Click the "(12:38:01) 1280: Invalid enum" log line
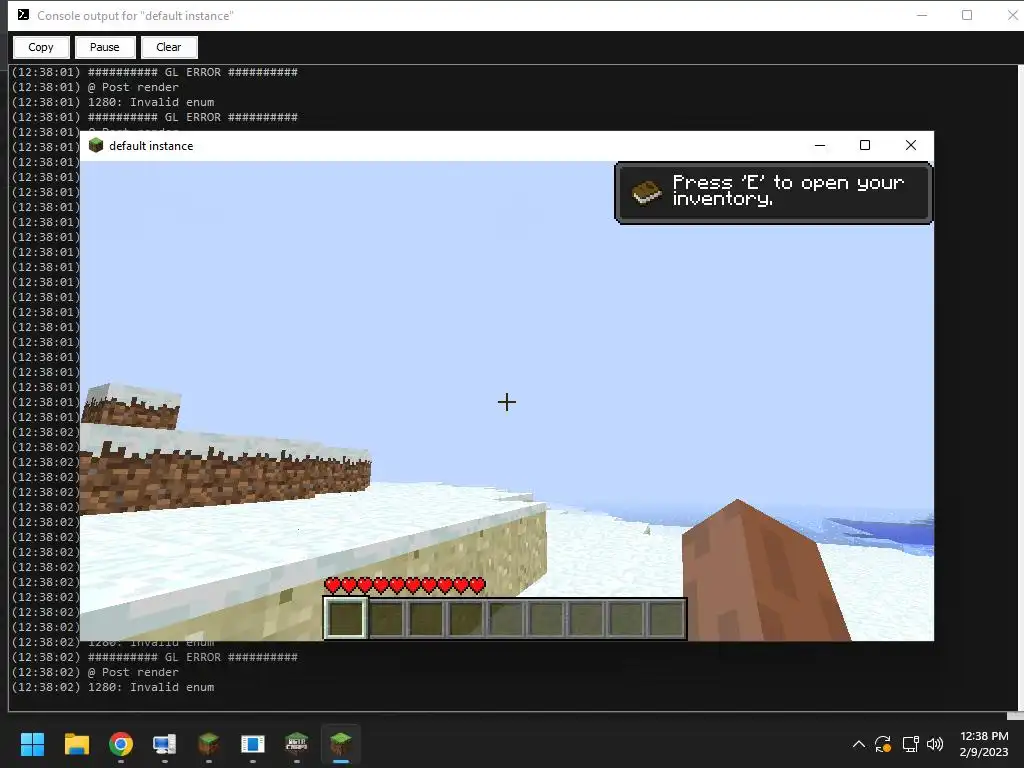Screen dimensions: 1024x768 (x=113, y=102)
